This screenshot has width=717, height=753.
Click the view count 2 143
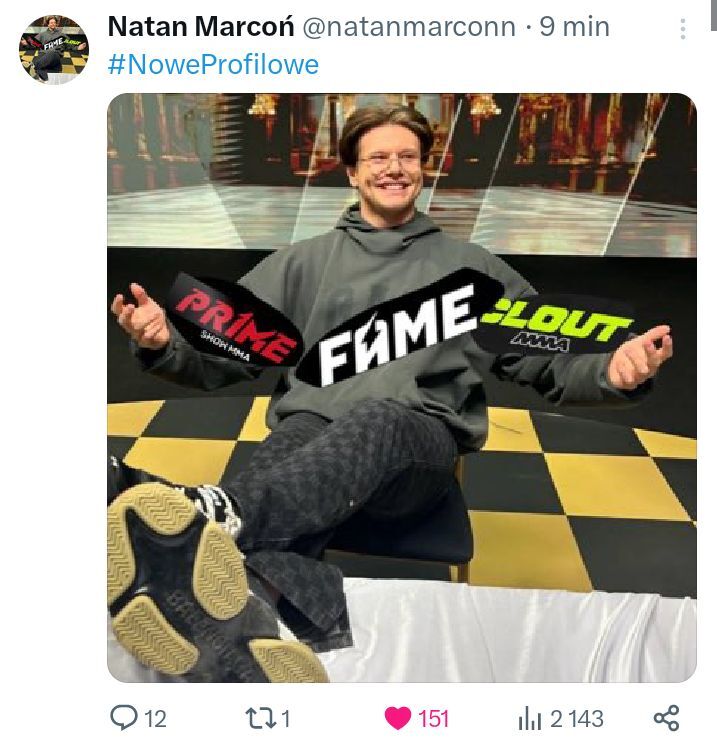coord(577,718)
